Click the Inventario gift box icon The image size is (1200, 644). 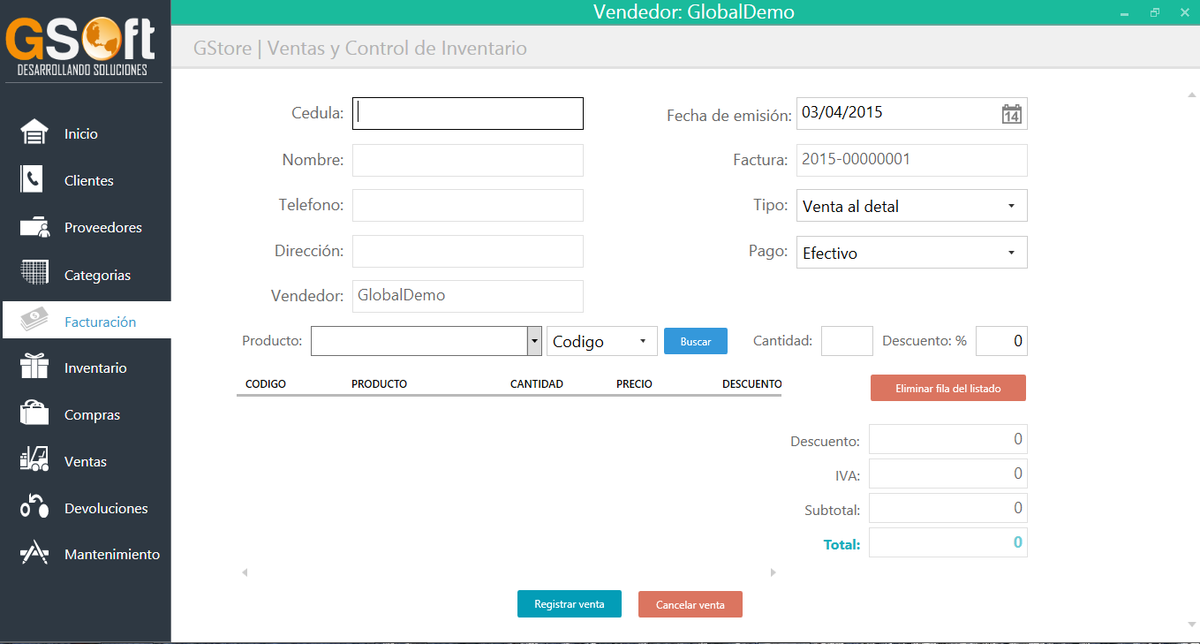35,367
